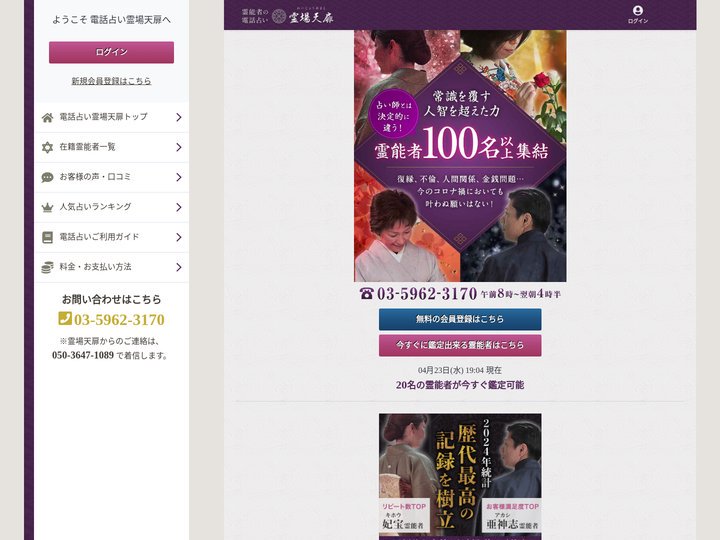Screen dimensions: 720x540
Task: Click the yellow phone icon in sidebar contact
Action: point(65,318)
